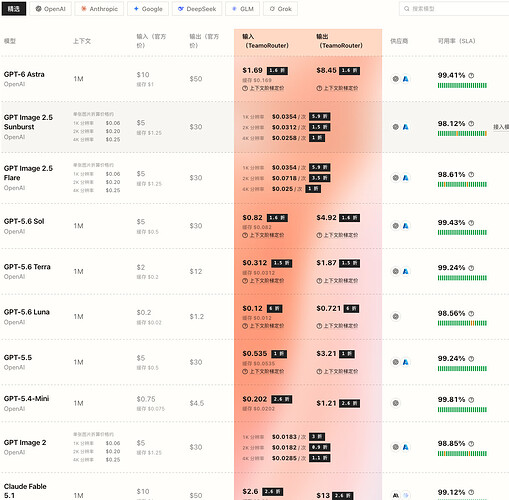Click info icon next to 98.85% availability
Image resolution: width=509 pixels, height=500 pixels.
tap(471, 444)
